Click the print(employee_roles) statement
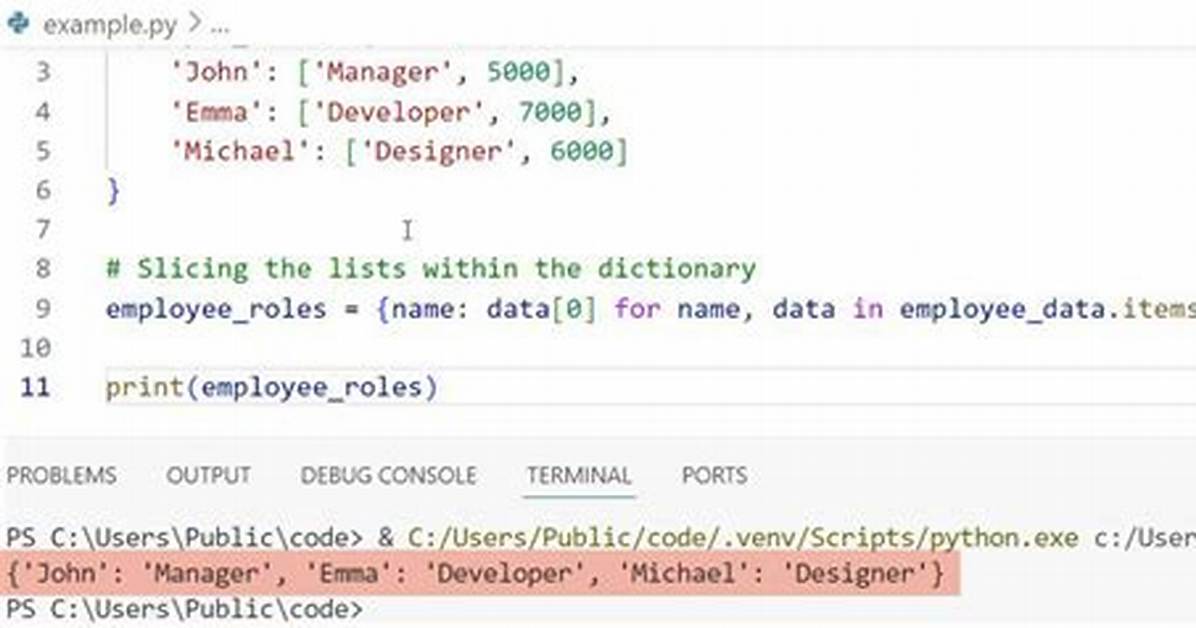 click(272, 387)
